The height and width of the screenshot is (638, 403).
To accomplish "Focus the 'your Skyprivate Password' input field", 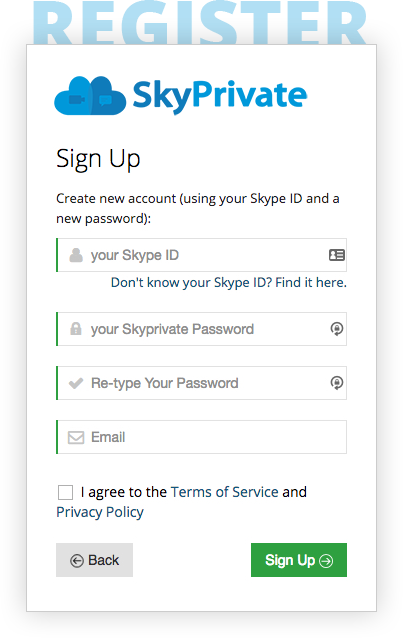I will (202, 329).
